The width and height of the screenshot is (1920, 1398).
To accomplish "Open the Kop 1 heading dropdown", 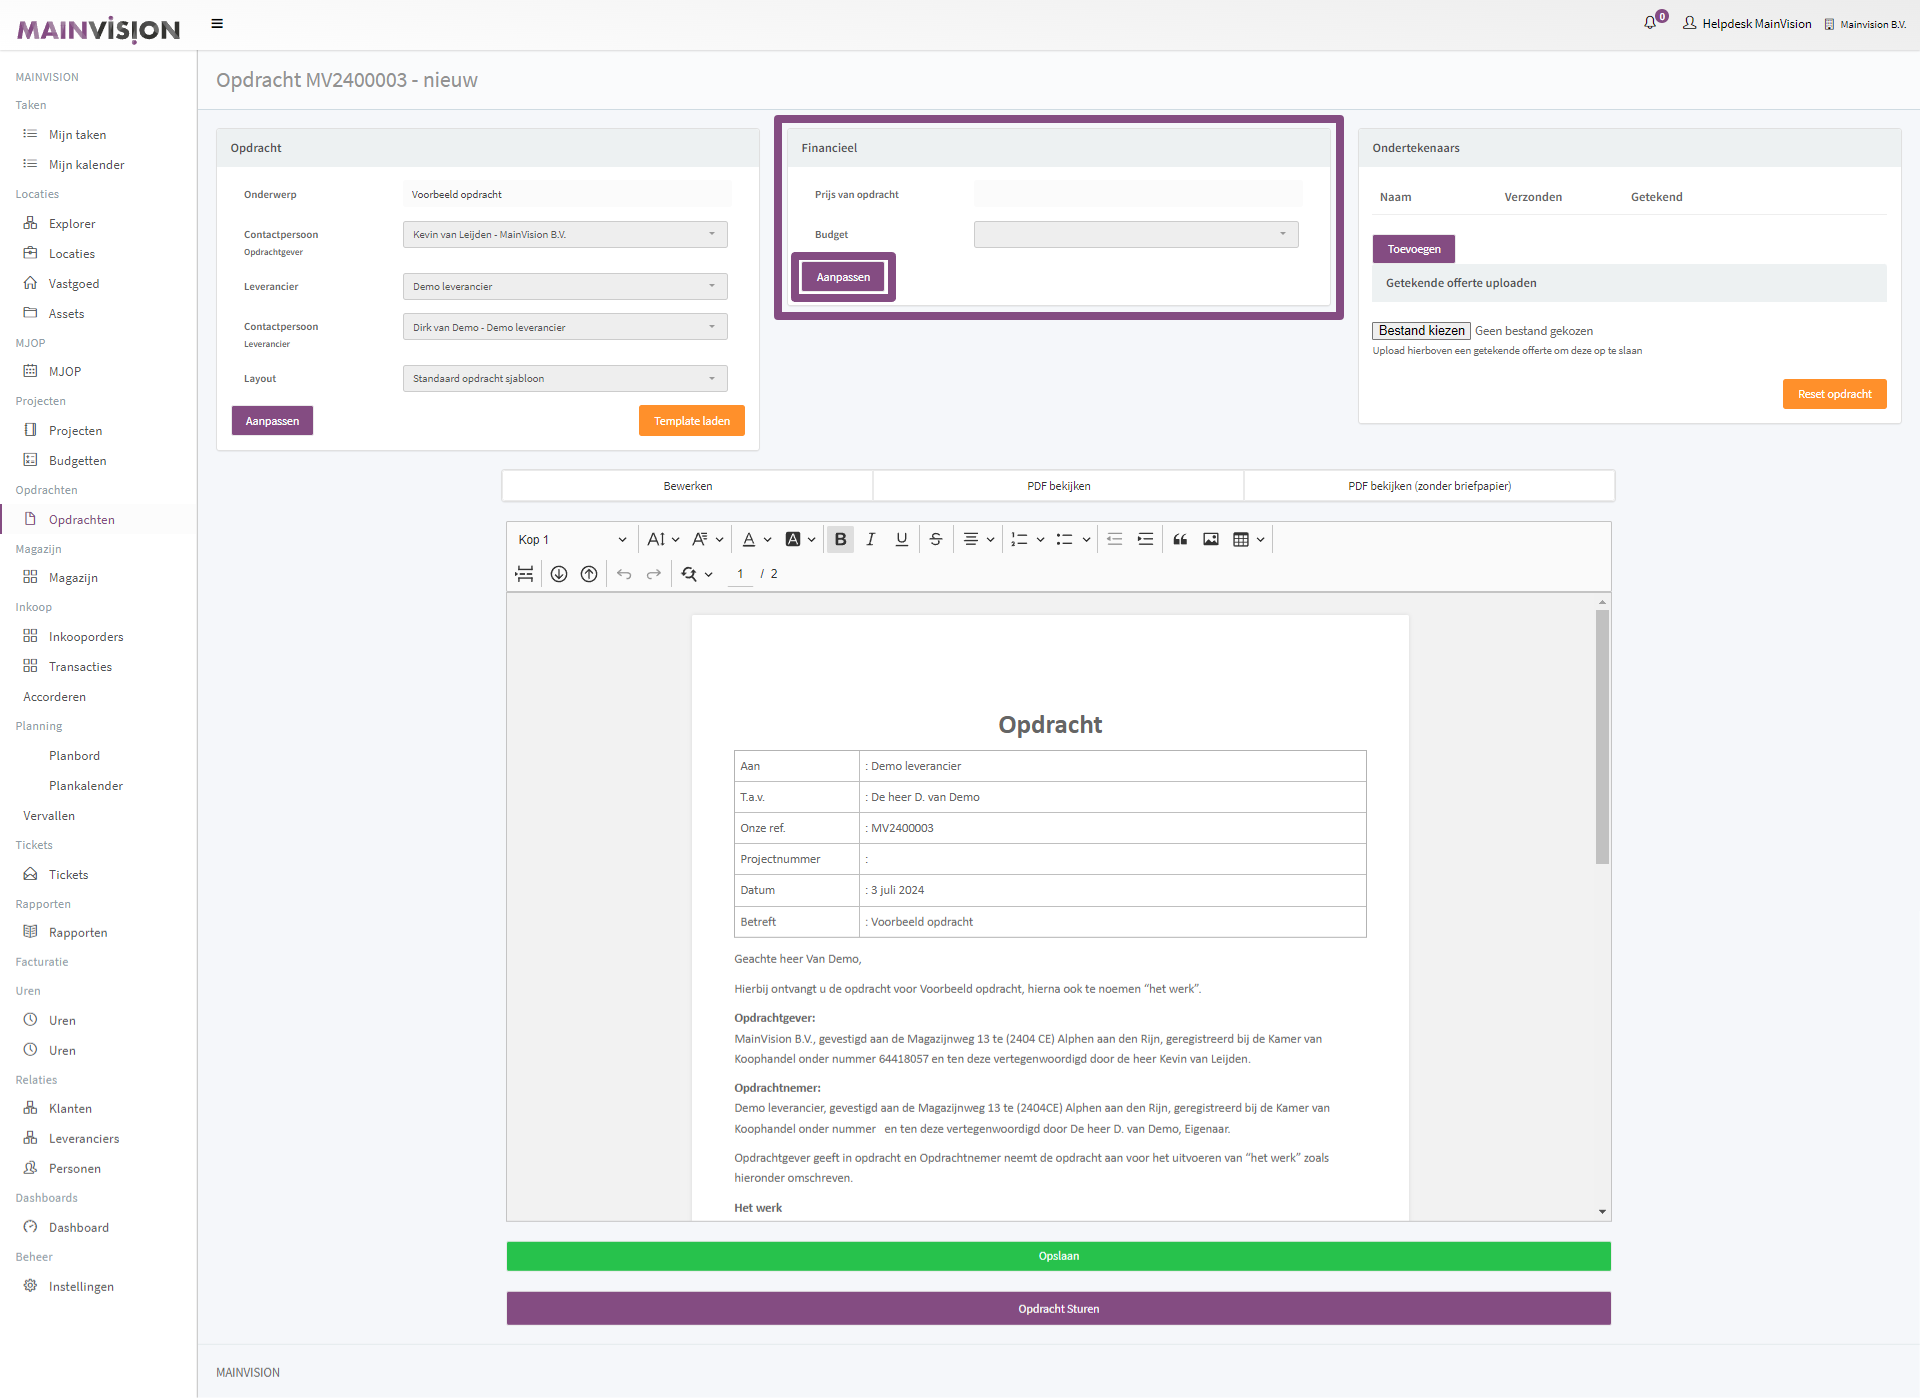I will click(572, 539).
